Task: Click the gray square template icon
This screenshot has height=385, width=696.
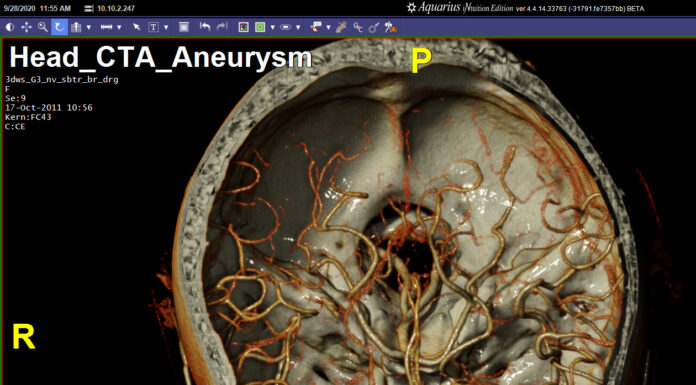Action: point(184,27)
